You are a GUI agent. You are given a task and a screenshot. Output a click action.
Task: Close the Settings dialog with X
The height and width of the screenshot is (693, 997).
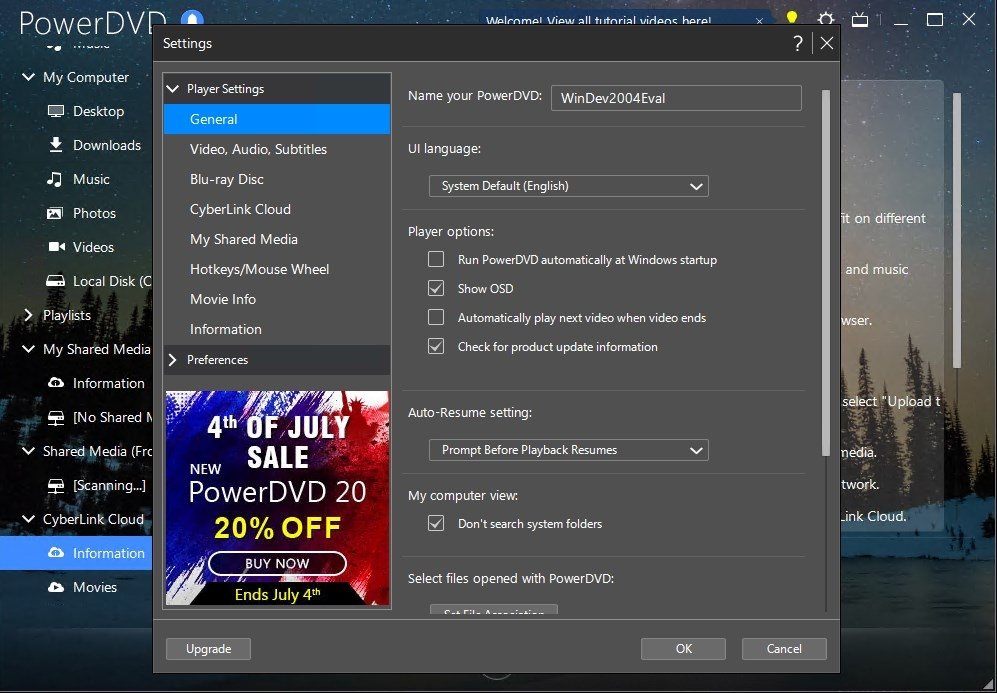click(x=827, y=43)
